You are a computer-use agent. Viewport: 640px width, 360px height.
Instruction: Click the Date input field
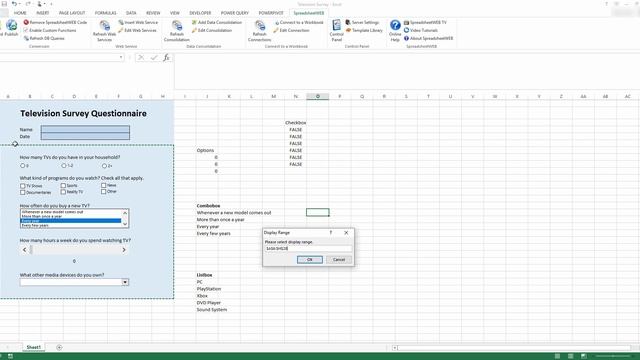tap(85, 136)
